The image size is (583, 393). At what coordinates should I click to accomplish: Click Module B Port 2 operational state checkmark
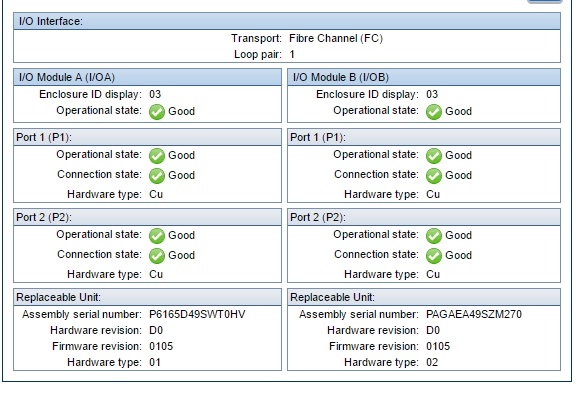point(434,236)
